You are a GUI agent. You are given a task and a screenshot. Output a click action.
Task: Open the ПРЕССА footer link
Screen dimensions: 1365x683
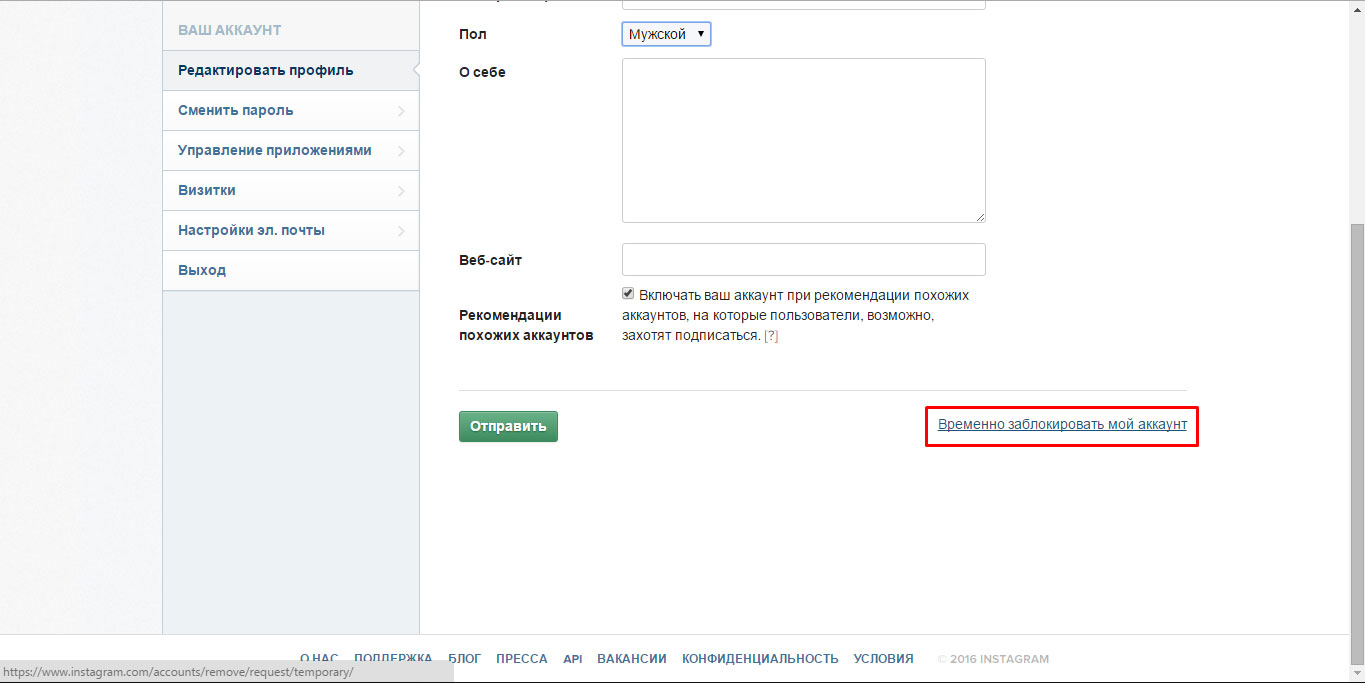pos(521,658)
